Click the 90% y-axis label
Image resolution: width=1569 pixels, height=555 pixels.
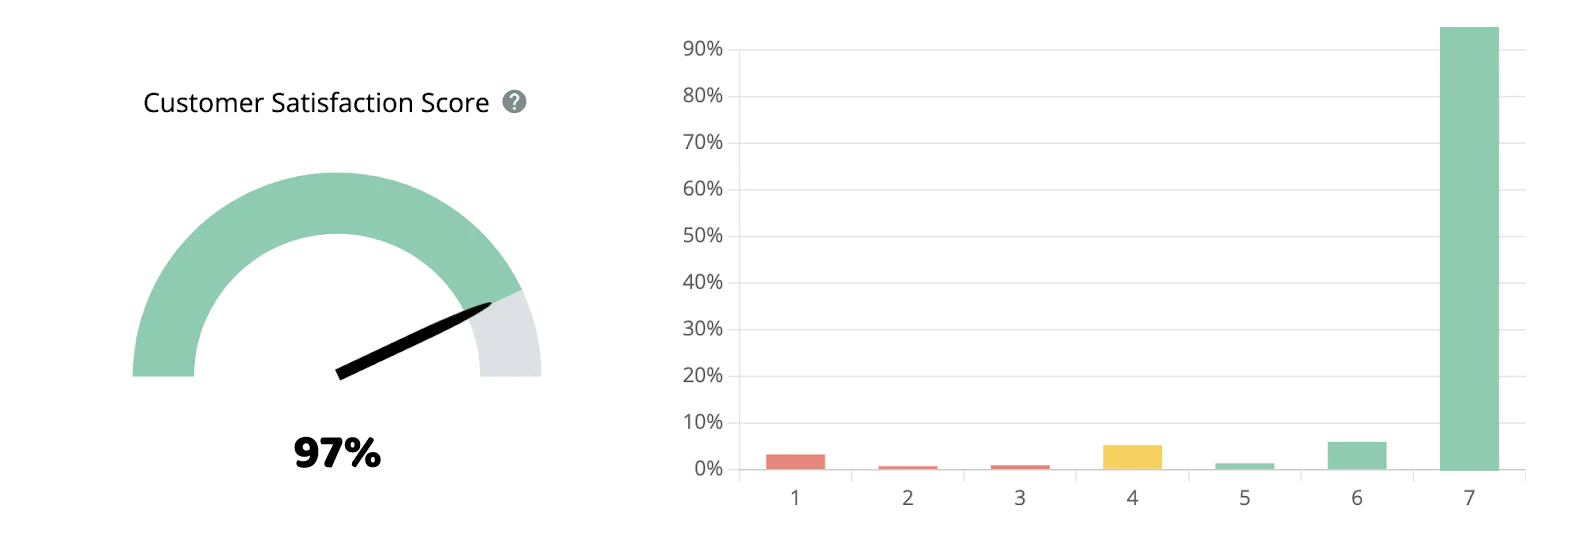coord(702,49)
